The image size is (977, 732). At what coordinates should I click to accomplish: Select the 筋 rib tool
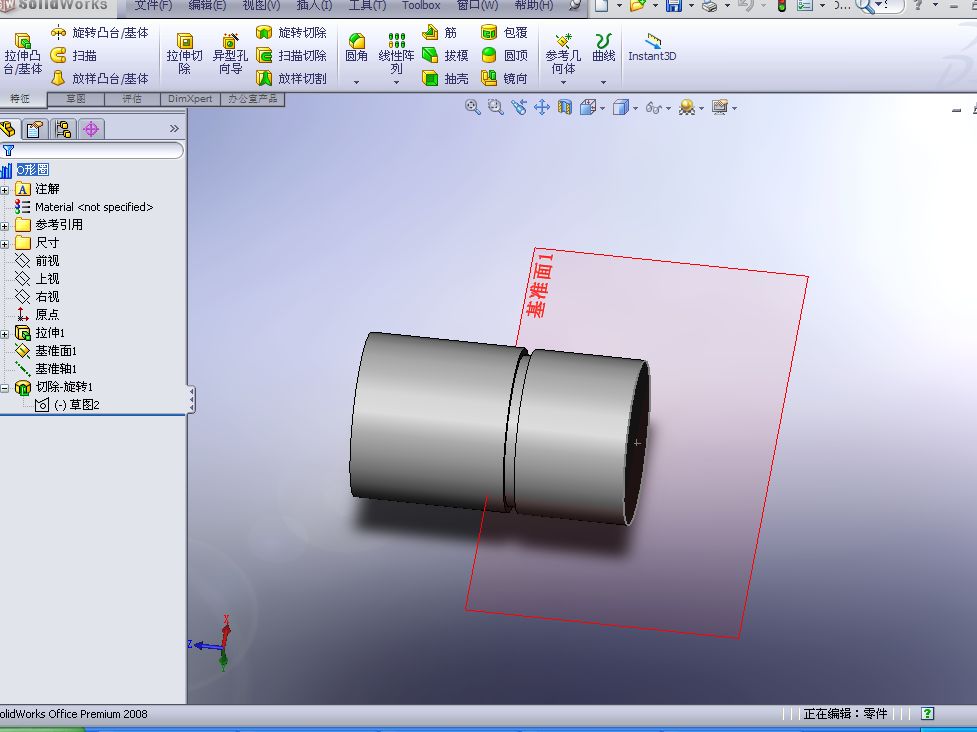[440, 32]
